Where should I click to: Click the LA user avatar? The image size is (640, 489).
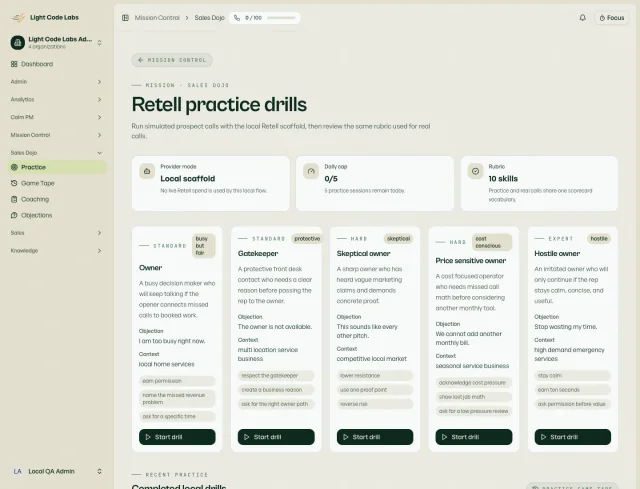point(18,471)
